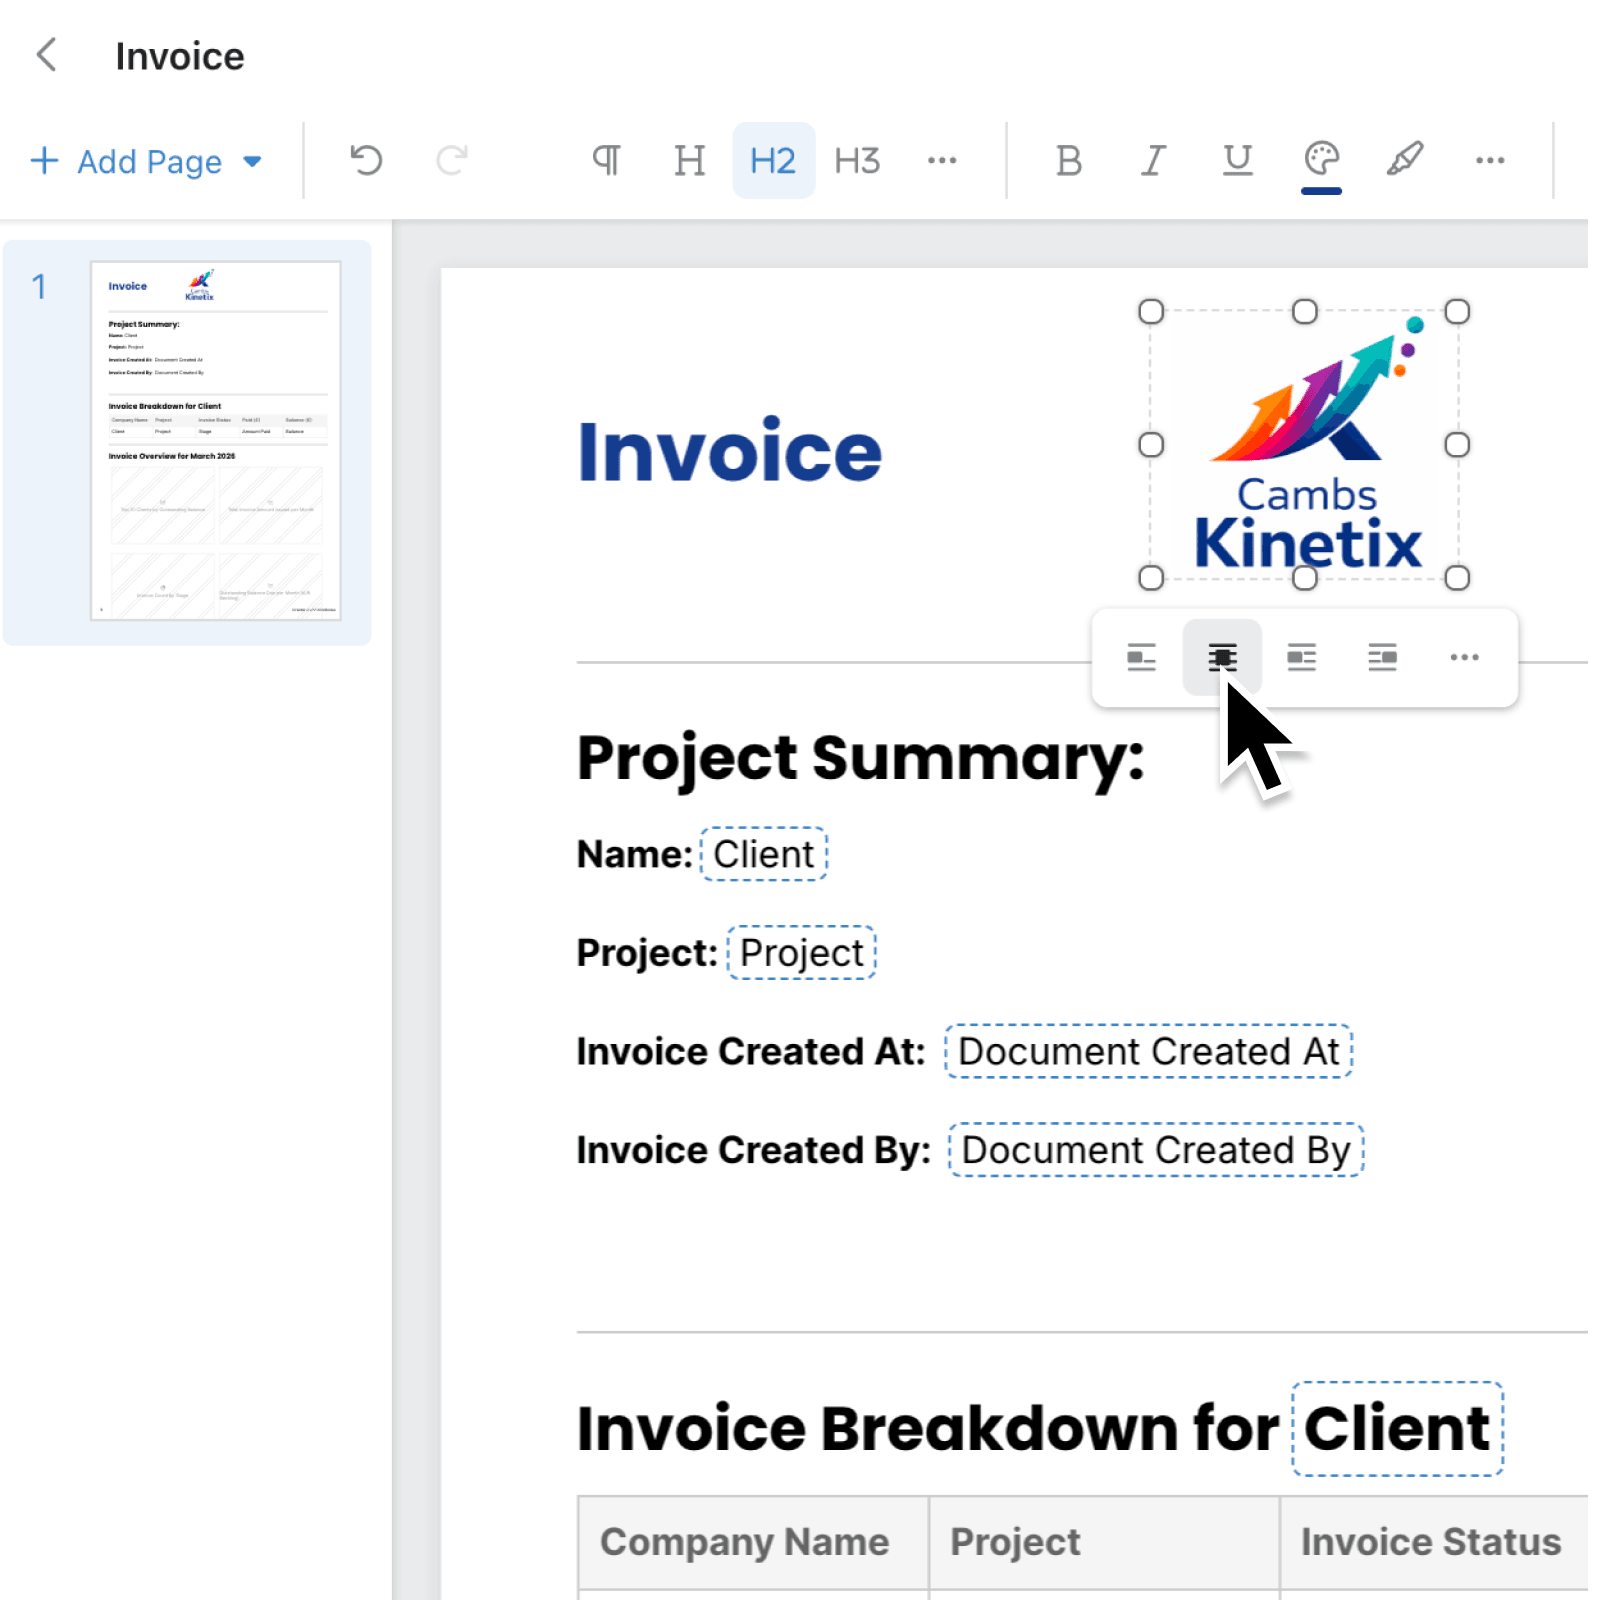Viewport: 1600px width, 1600px height.
Task: Open page 1 thumbnail in sidebar
Action: click(x=215, y=440)
